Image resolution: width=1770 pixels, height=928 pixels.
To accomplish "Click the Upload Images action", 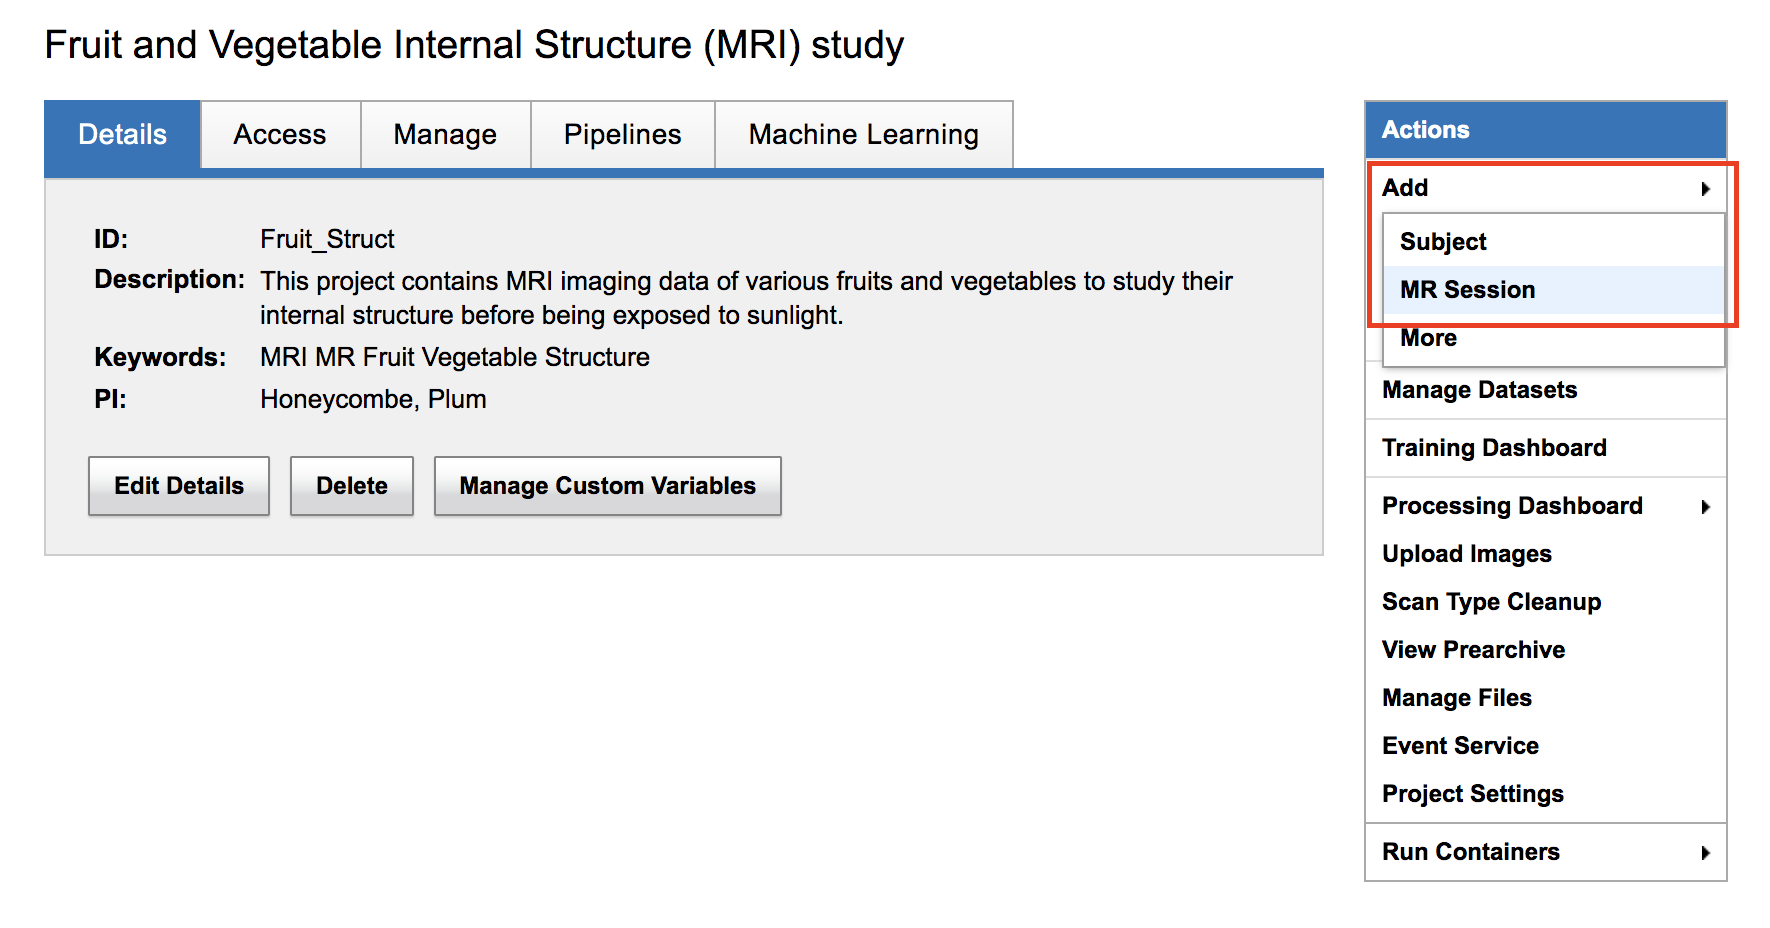I will point(1466,554).
